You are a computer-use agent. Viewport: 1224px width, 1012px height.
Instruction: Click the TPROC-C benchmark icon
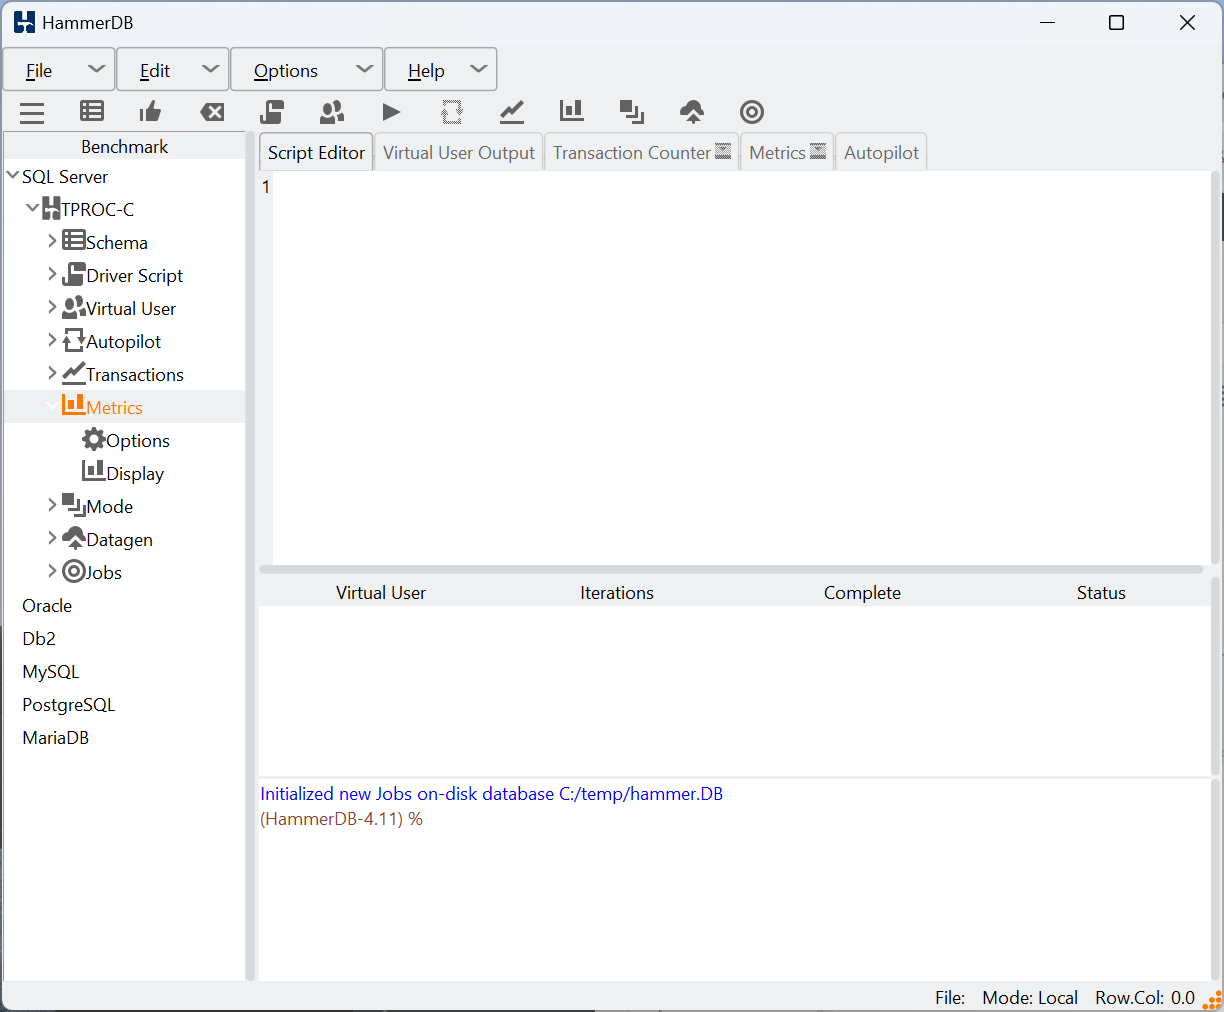click(x=51, y=208)
